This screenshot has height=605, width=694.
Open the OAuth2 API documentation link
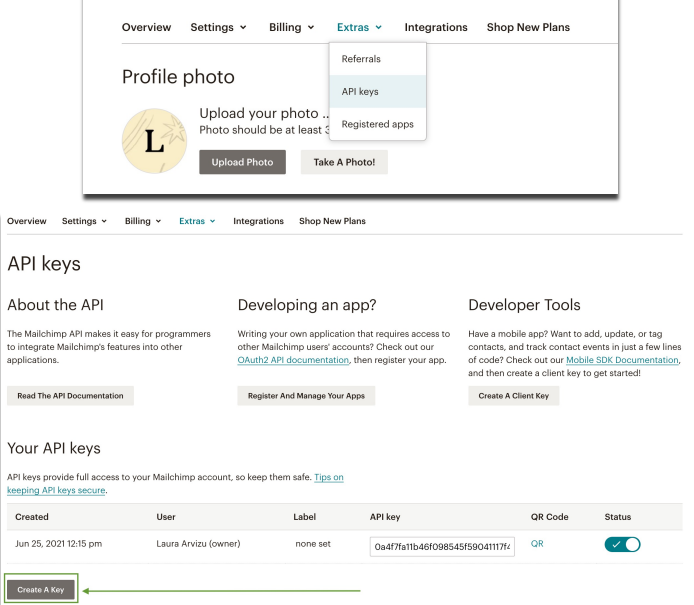pyautogui.click(x=293, y=360)
